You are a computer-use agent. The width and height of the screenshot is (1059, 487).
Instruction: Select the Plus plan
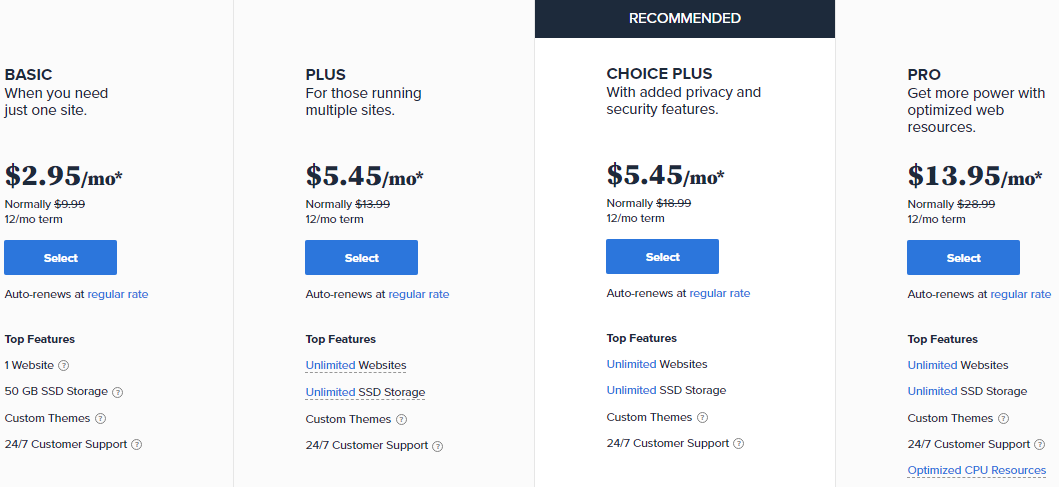tap(362, 258)
